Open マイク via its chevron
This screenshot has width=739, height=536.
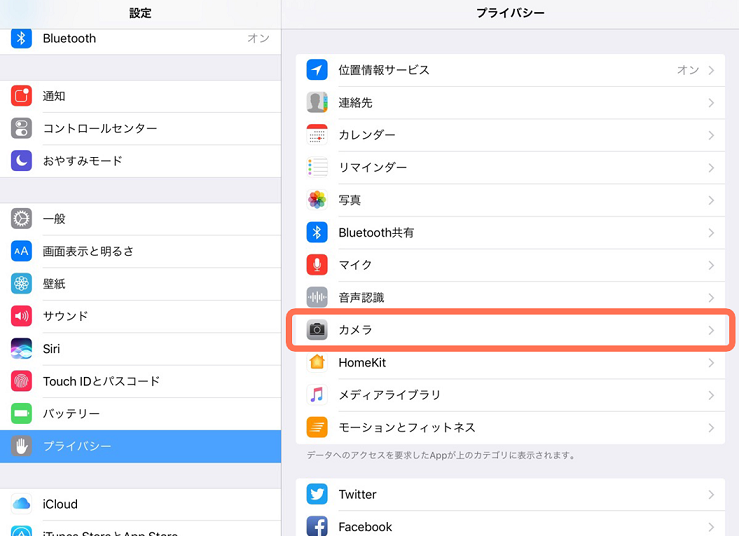point(711,265)
